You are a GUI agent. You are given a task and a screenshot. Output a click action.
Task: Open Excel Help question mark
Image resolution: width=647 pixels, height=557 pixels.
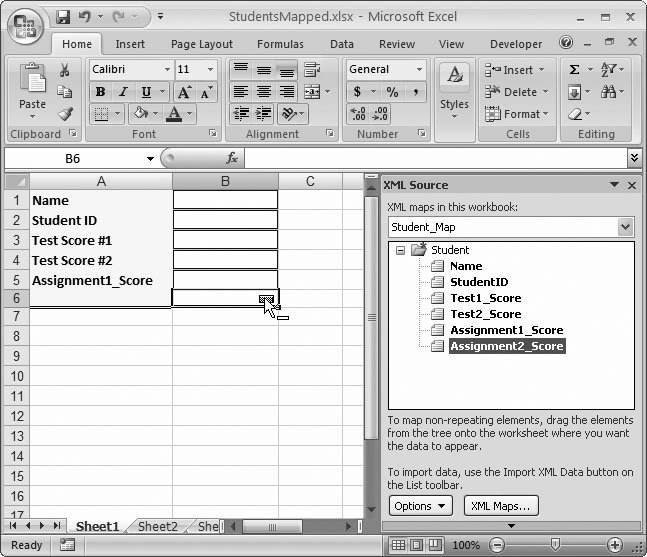tap(567, 44)
